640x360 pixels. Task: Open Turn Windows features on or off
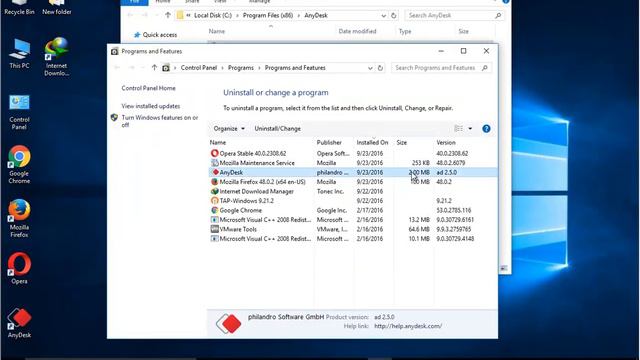160,121
